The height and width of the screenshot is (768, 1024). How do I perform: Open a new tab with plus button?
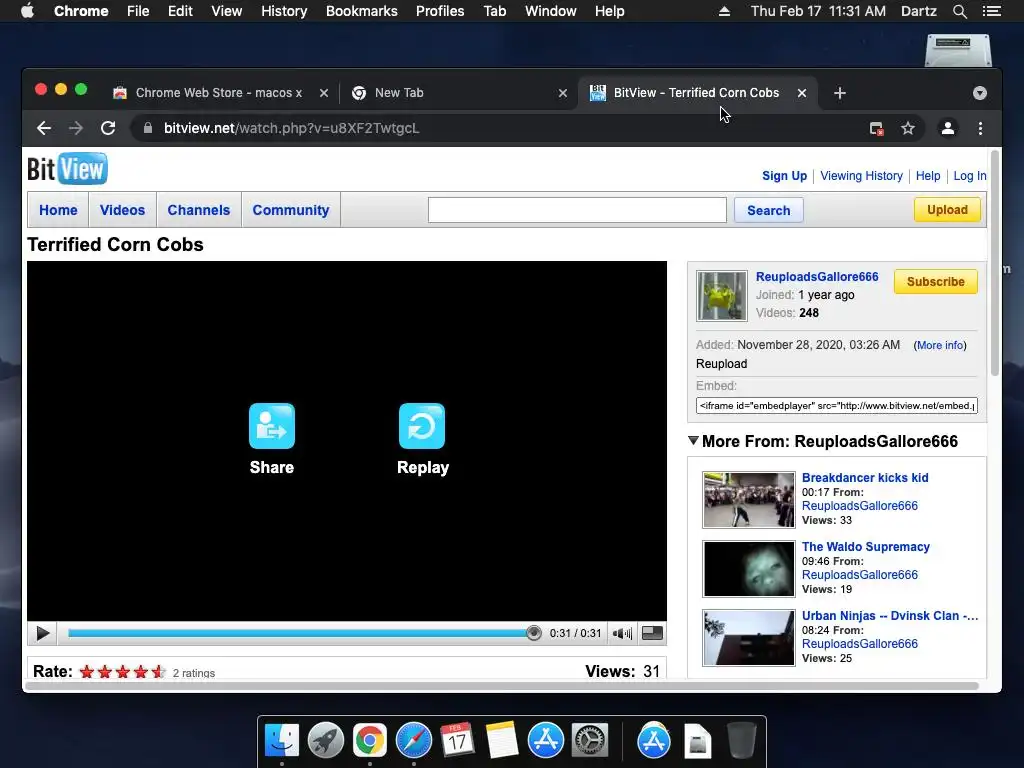pyautogui.click(x=840, y=93)
